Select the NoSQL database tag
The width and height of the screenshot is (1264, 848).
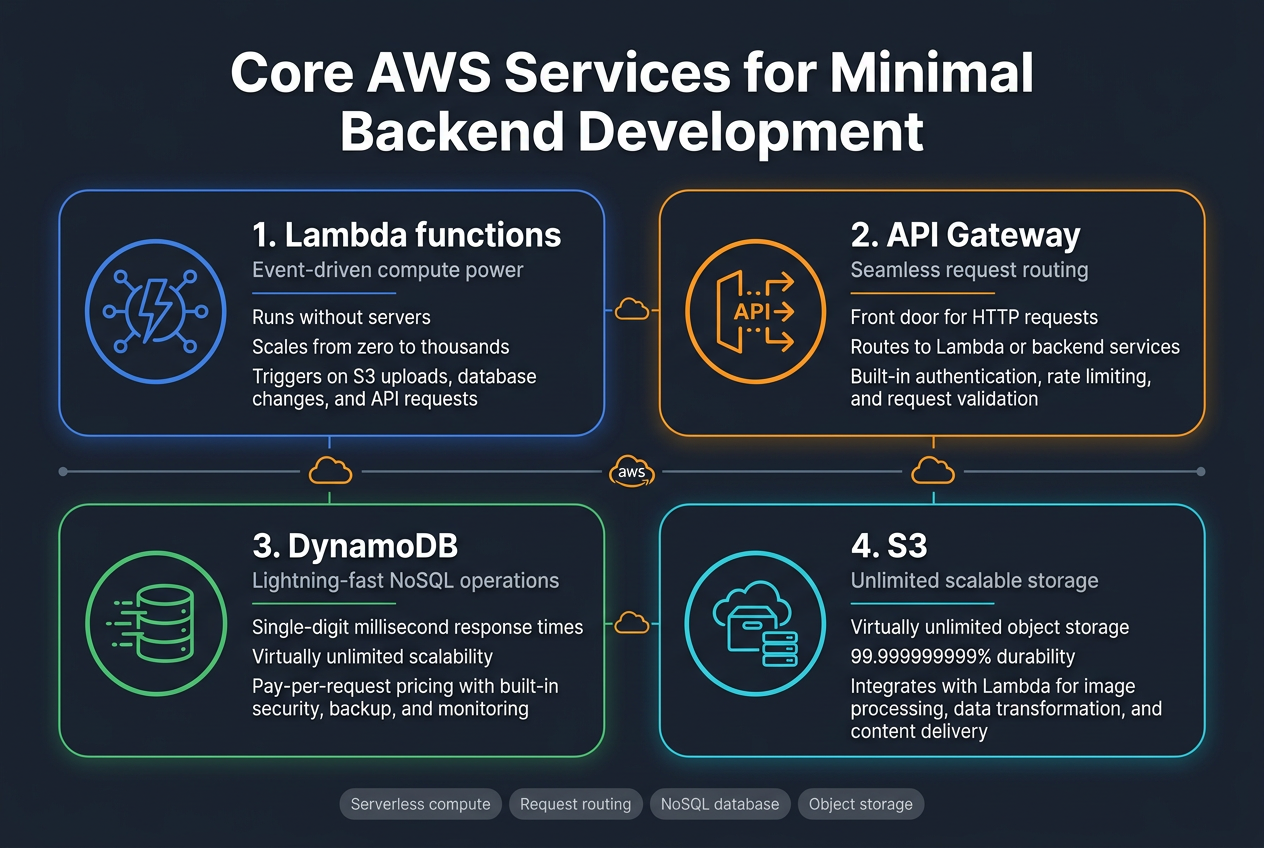point(720,804)
